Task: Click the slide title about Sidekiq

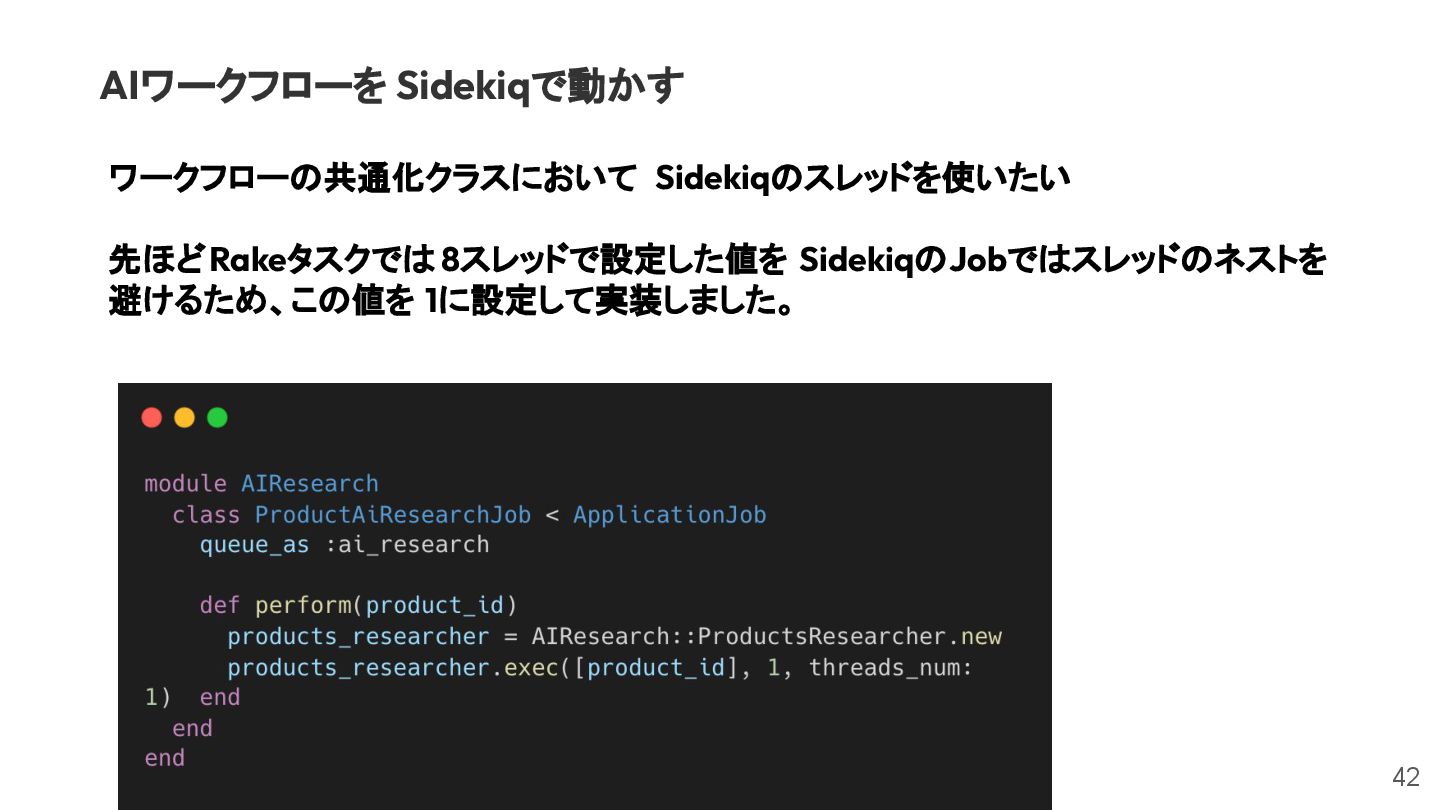Action: pos(392,86)
